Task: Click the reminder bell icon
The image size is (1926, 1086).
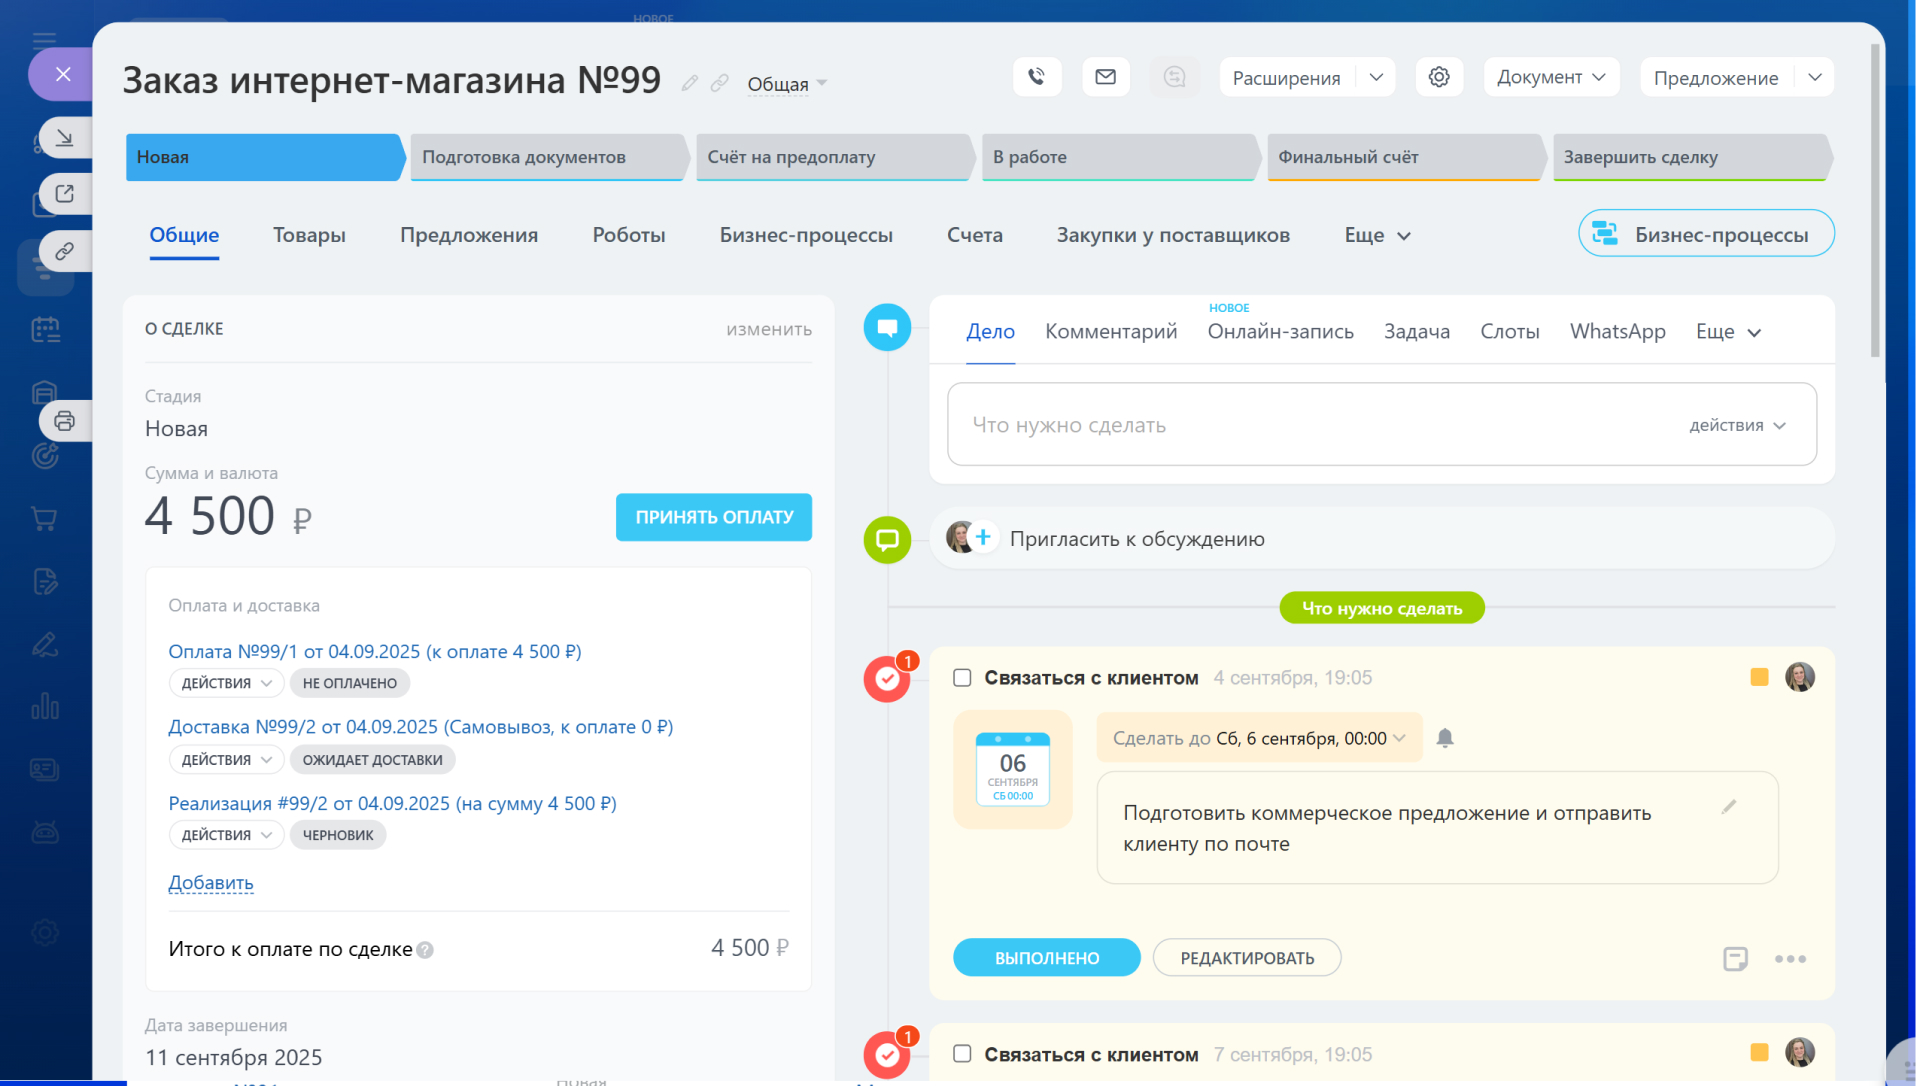Action: [x=1444, y=738]
